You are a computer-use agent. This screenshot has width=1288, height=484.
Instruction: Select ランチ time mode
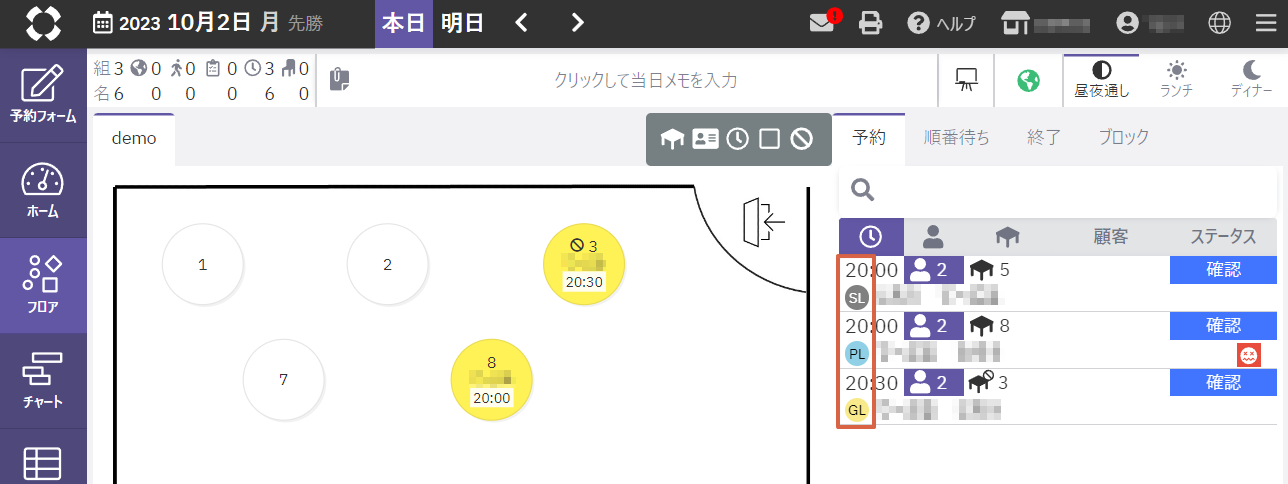click(x=1176, y=80)
